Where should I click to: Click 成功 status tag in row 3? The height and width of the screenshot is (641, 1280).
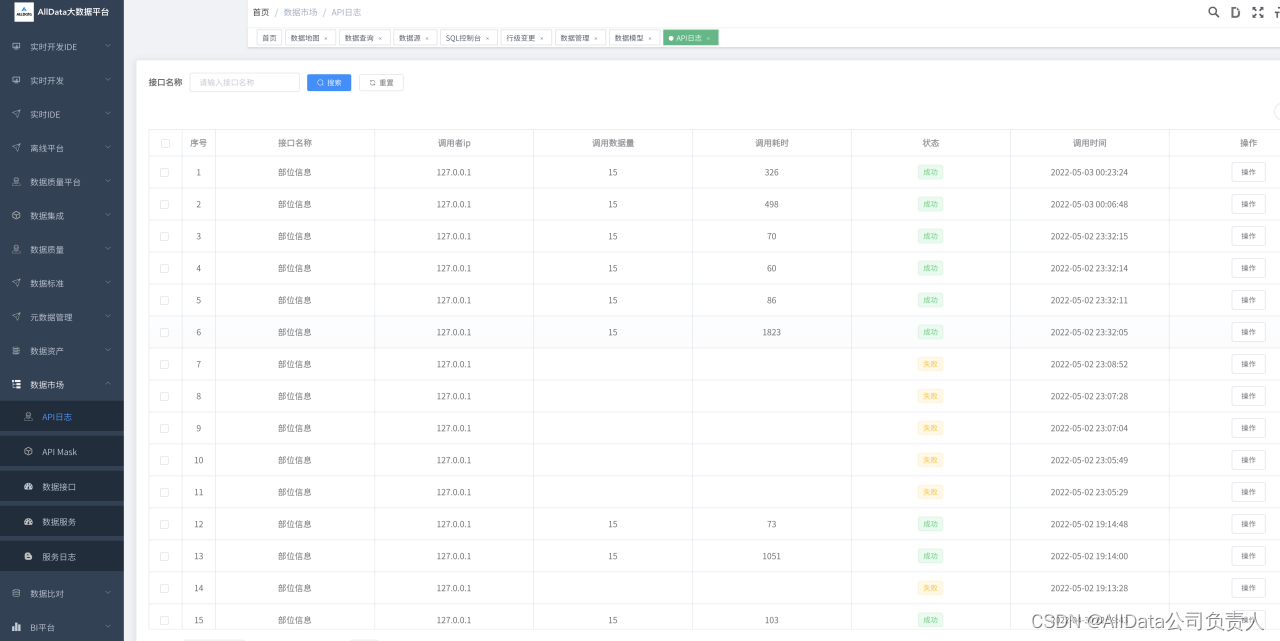[x=930, y=236]
